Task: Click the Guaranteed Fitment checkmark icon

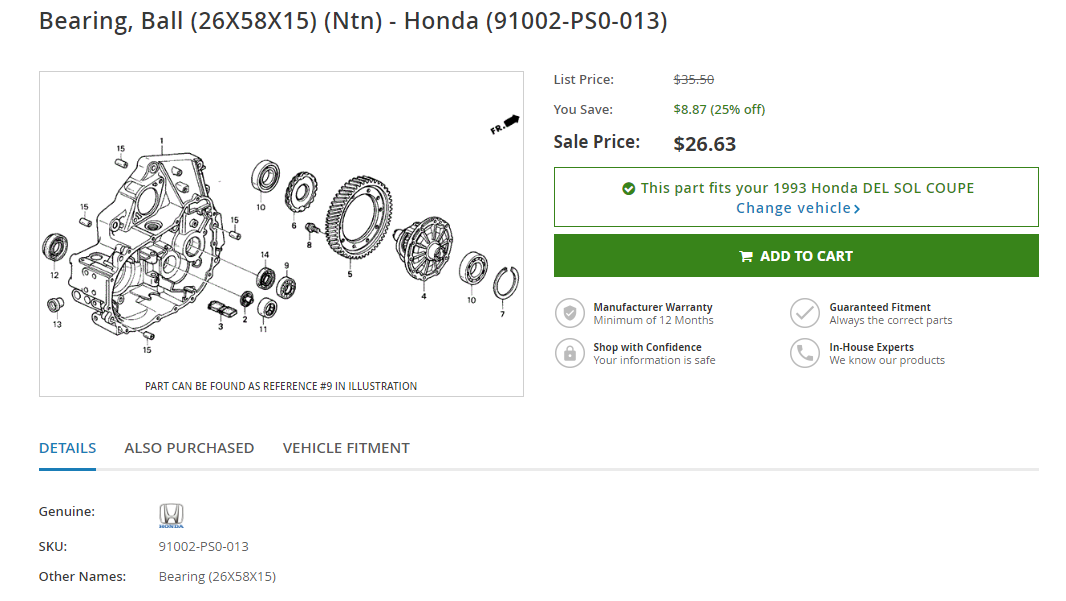Action: (x=805, y=313)
